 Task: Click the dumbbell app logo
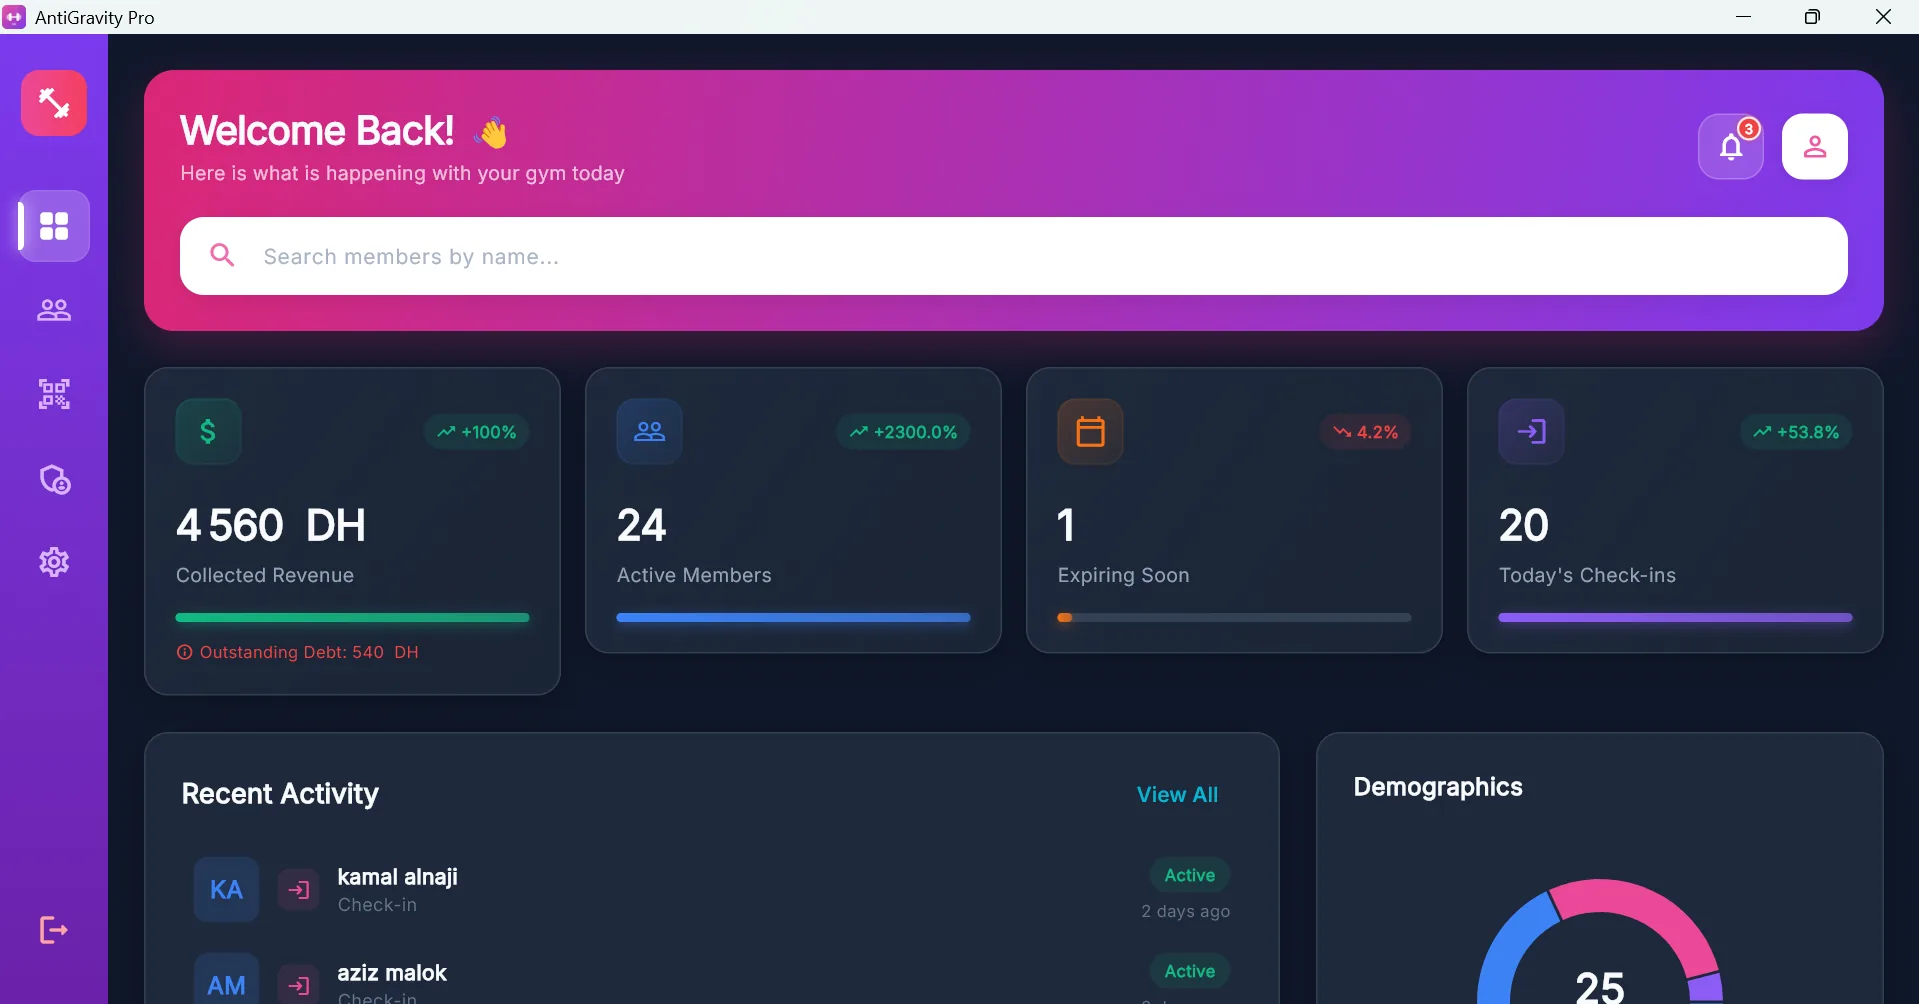54,103
